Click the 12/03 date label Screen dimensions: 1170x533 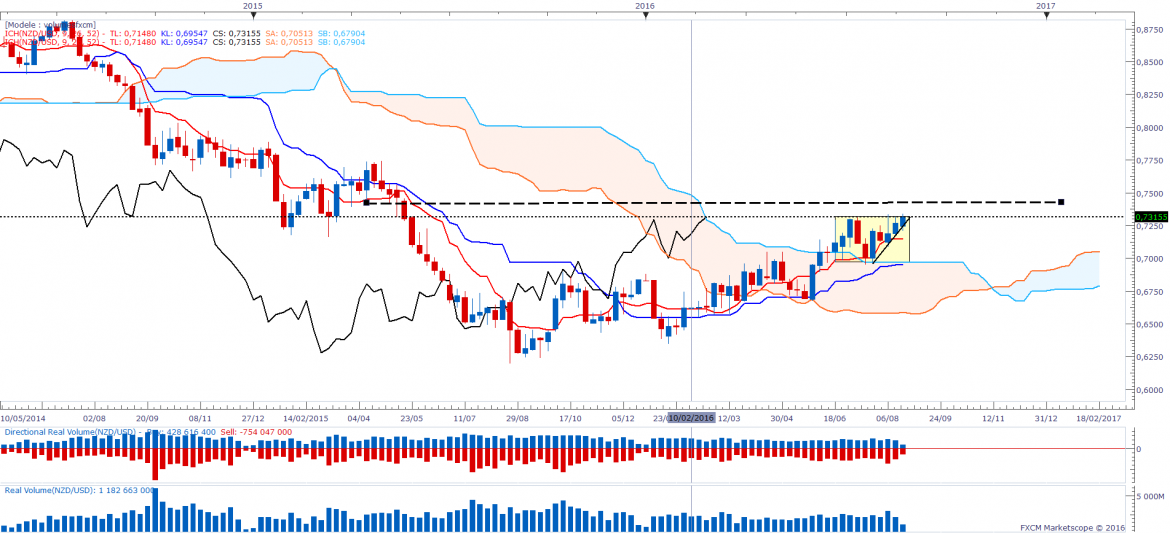(x=729, y=419)
